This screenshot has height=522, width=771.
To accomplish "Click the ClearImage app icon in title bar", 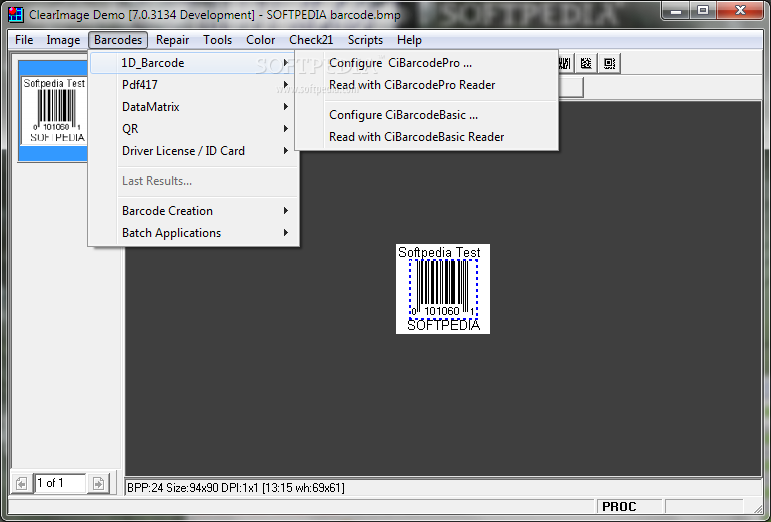I will click(16, 14).
